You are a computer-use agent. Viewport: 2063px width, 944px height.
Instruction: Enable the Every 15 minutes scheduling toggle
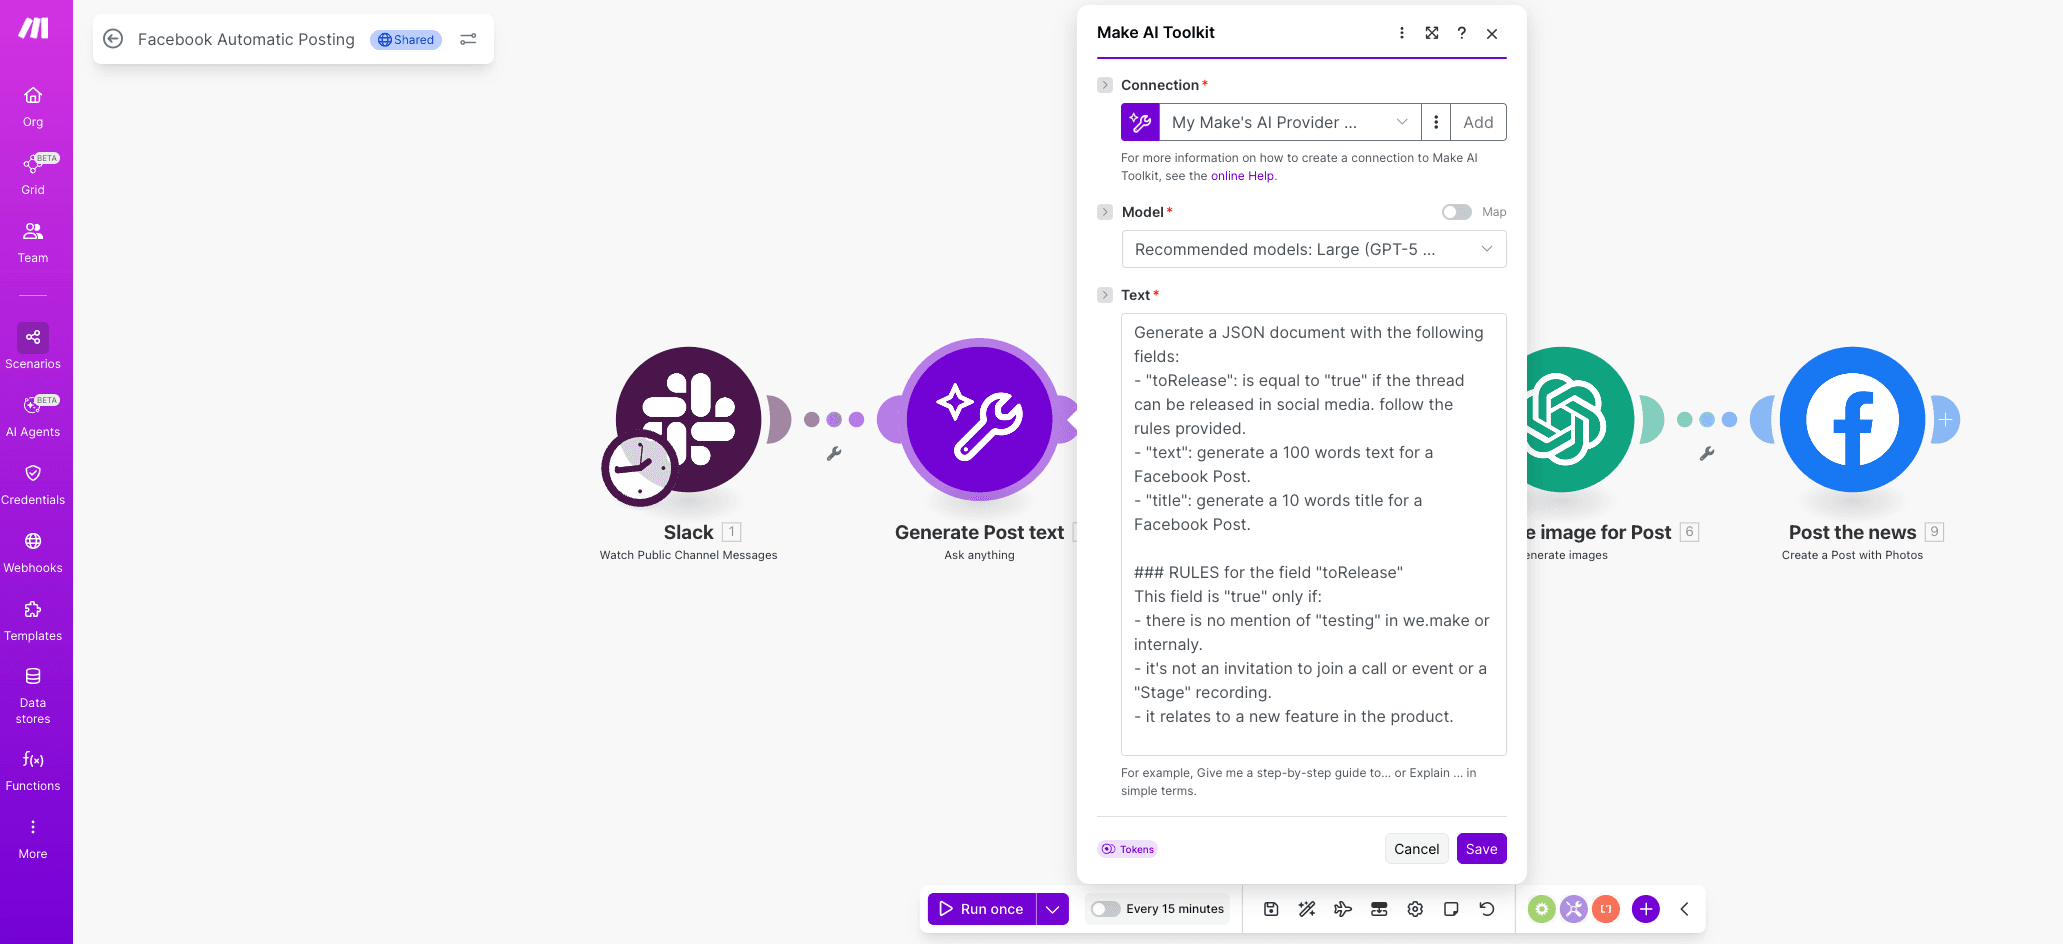(1105, 909)
